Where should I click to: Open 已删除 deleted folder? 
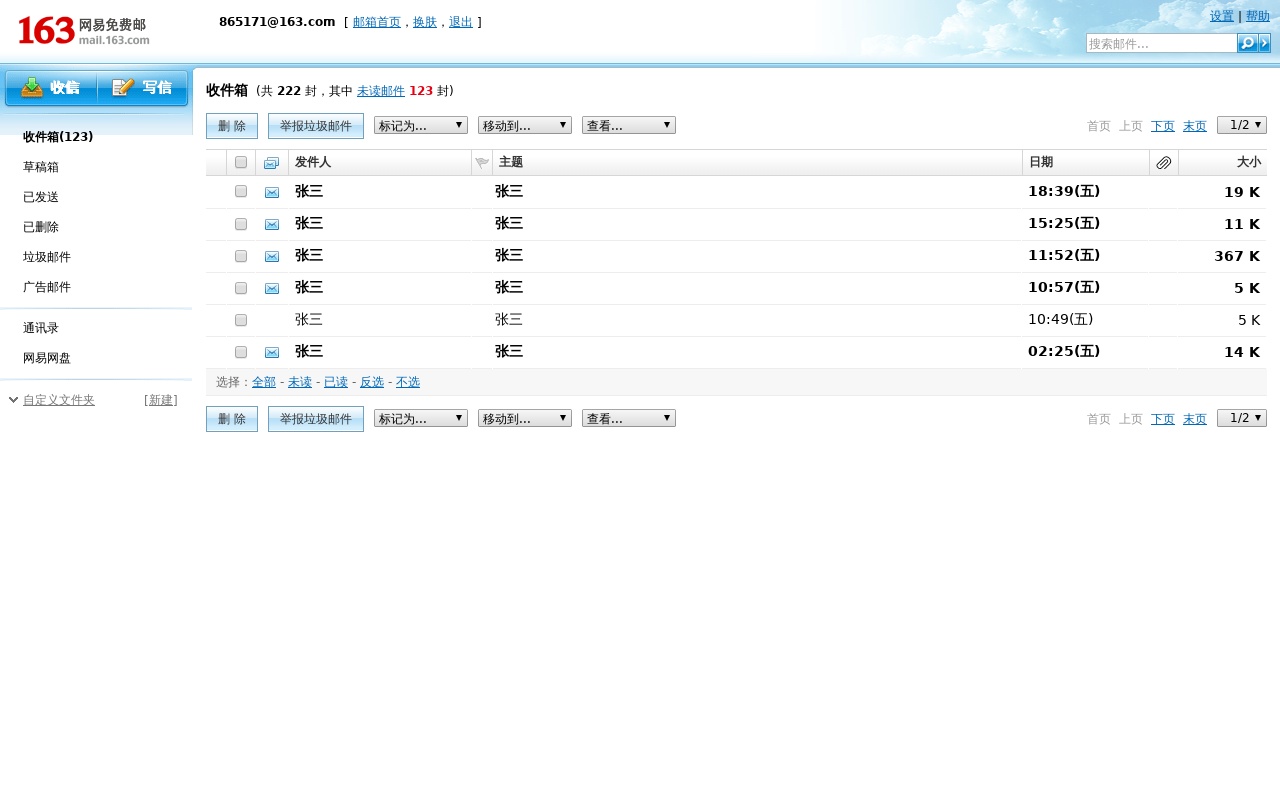[x=41, y=227]
